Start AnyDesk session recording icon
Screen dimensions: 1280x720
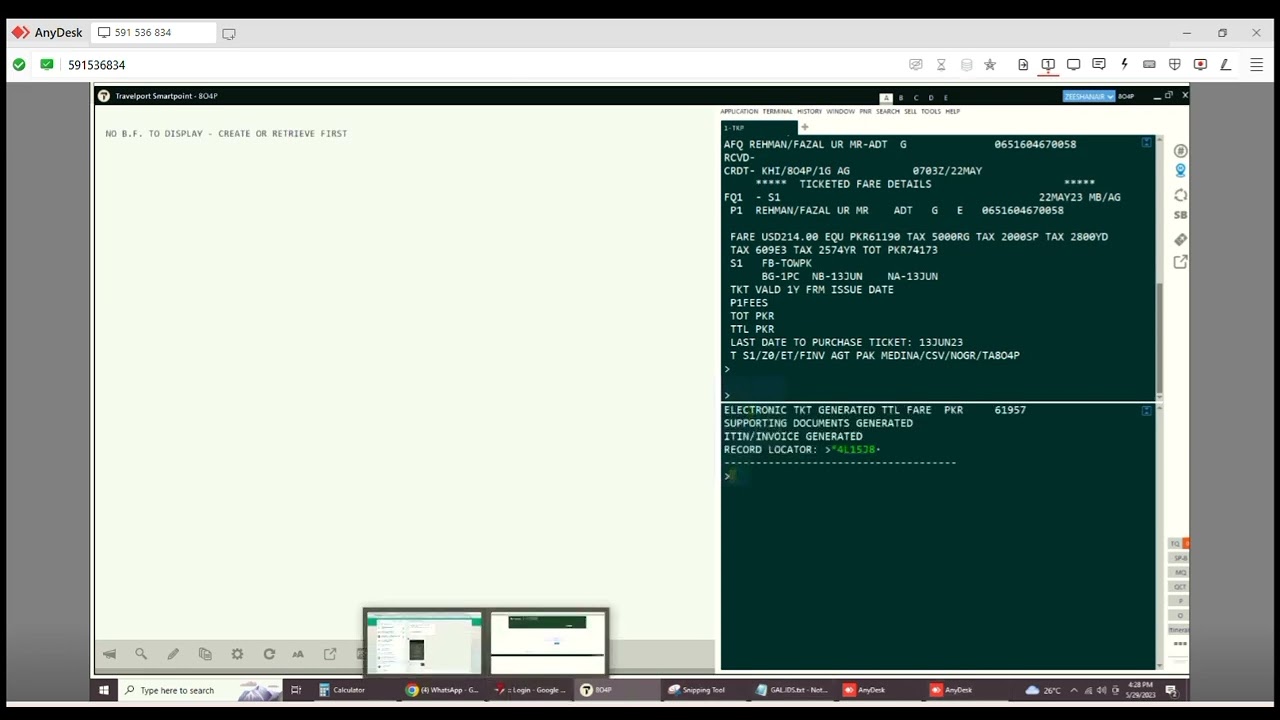tap(1200, 65)
